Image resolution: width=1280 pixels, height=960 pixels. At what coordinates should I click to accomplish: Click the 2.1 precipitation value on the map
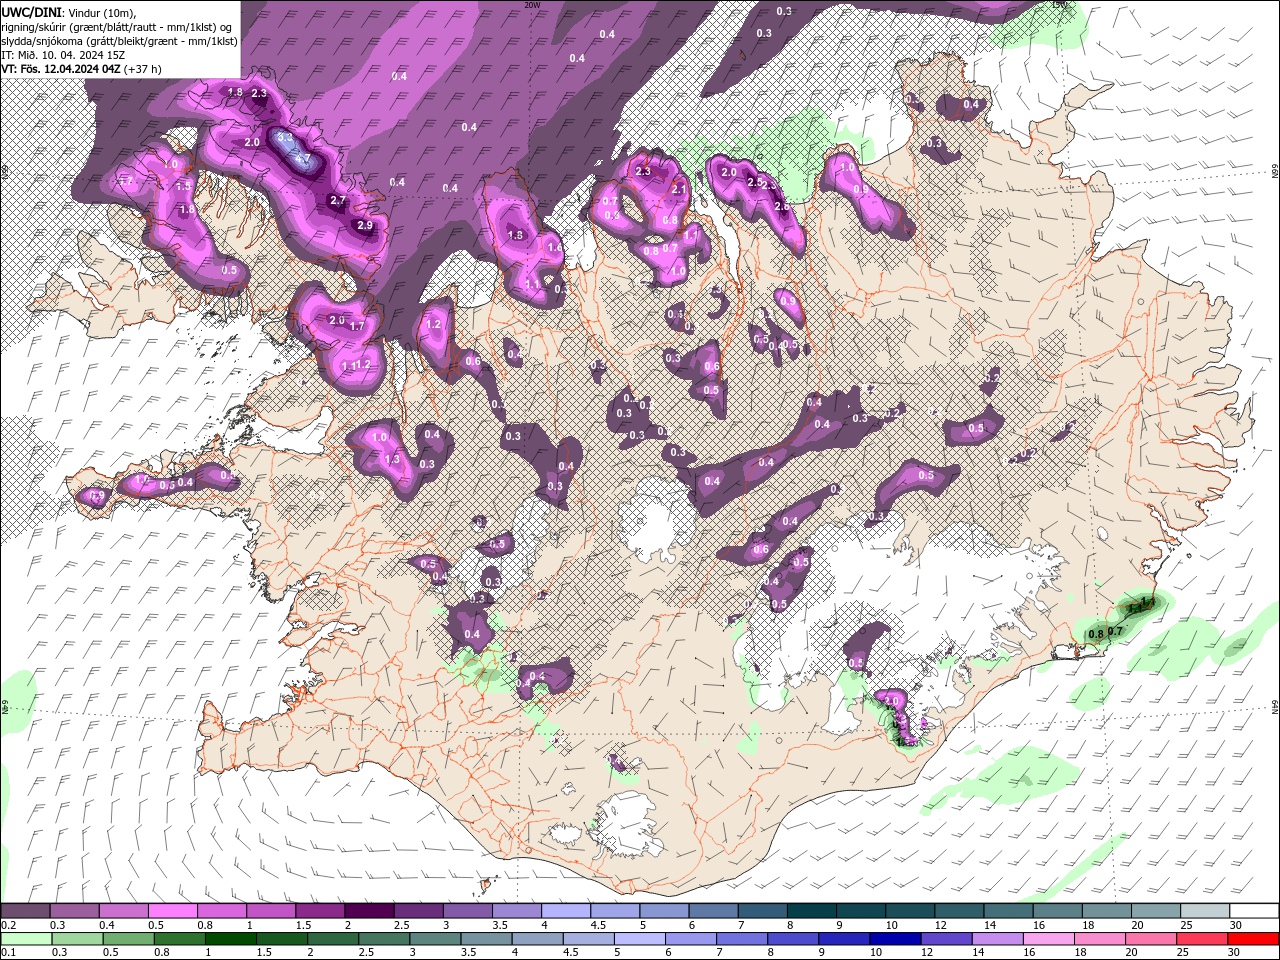point(679,189)
